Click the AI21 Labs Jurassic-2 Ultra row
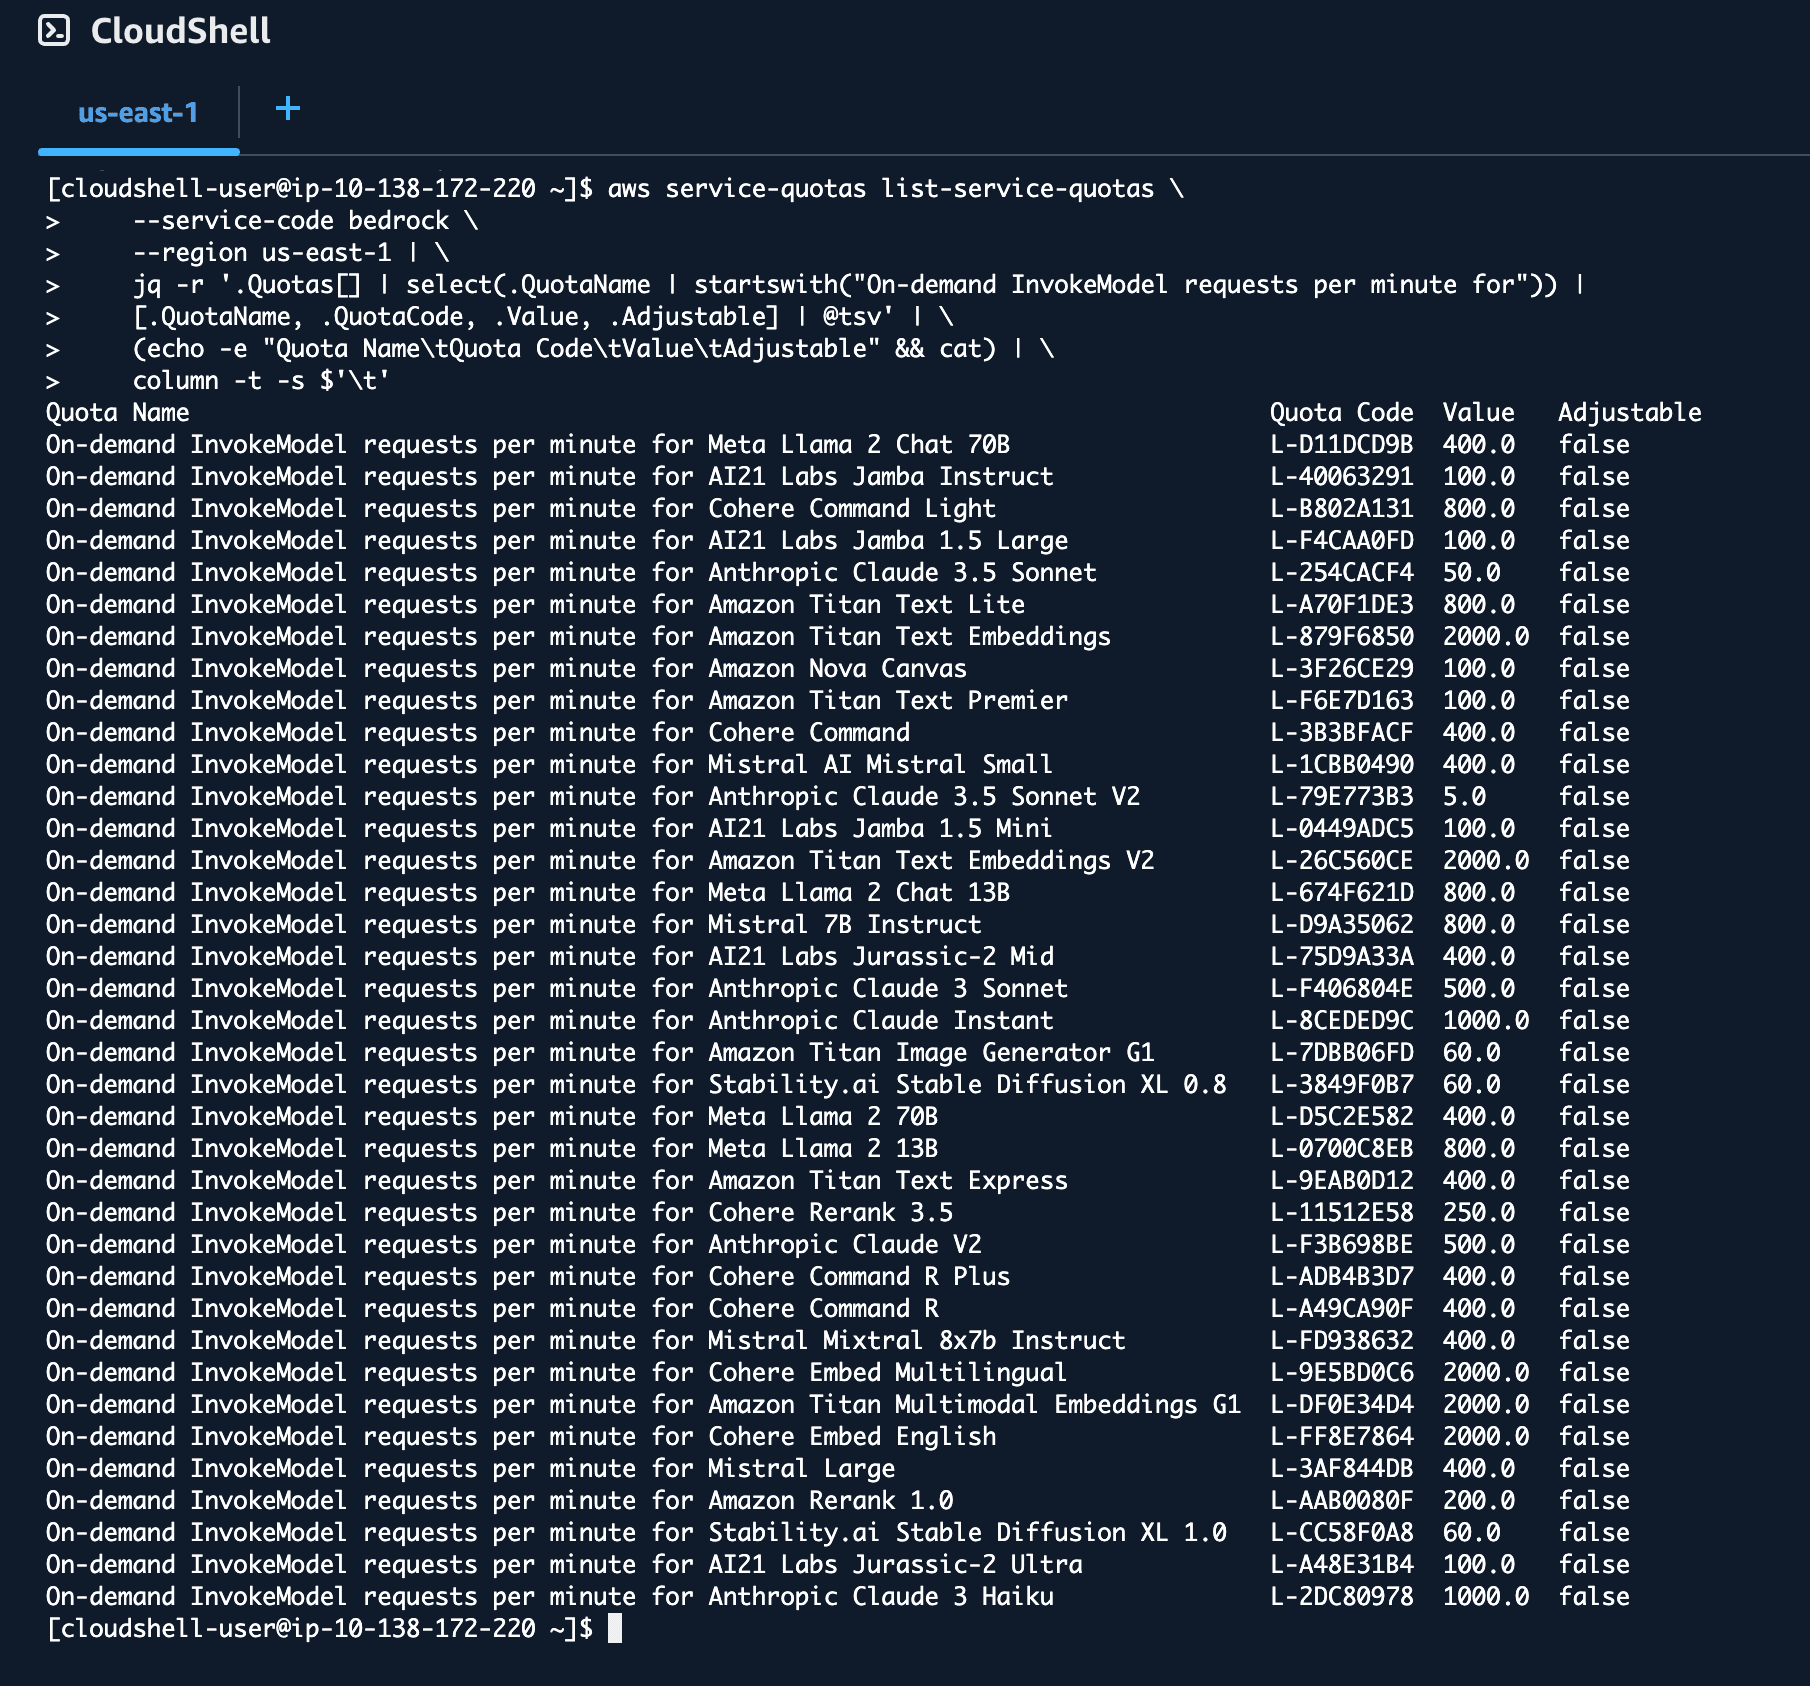1810x1686 pixels. pos(837,1564)
